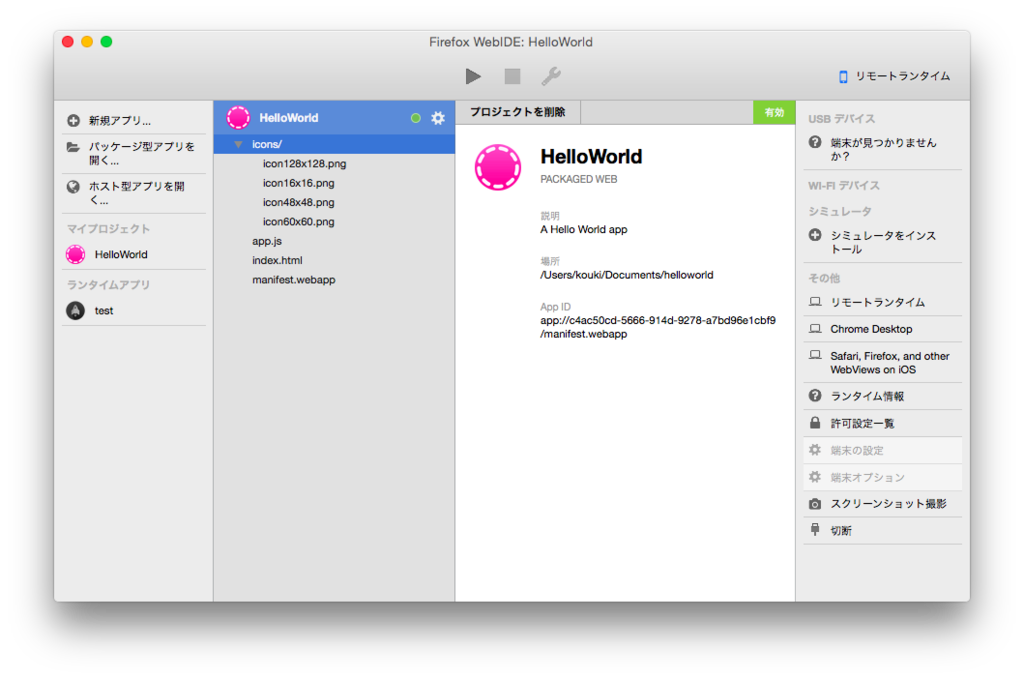This screenshot has width=1024, height=679.
Task: Choose シミュレータをインストール
Action: click(883, 242)
